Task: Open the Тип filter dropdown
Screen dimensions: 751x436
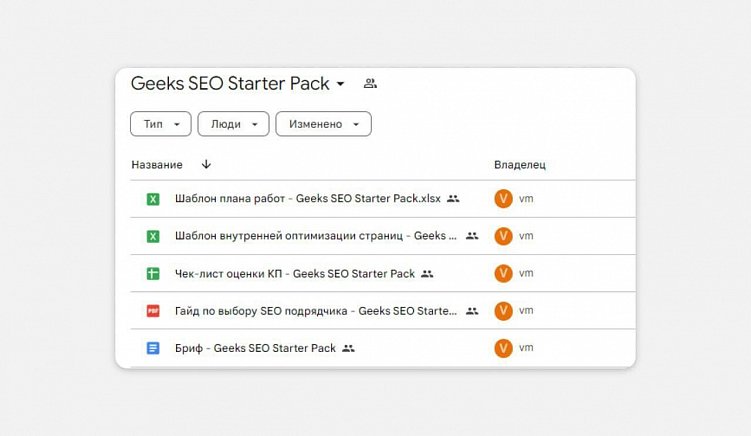Action: click(160, 124)
